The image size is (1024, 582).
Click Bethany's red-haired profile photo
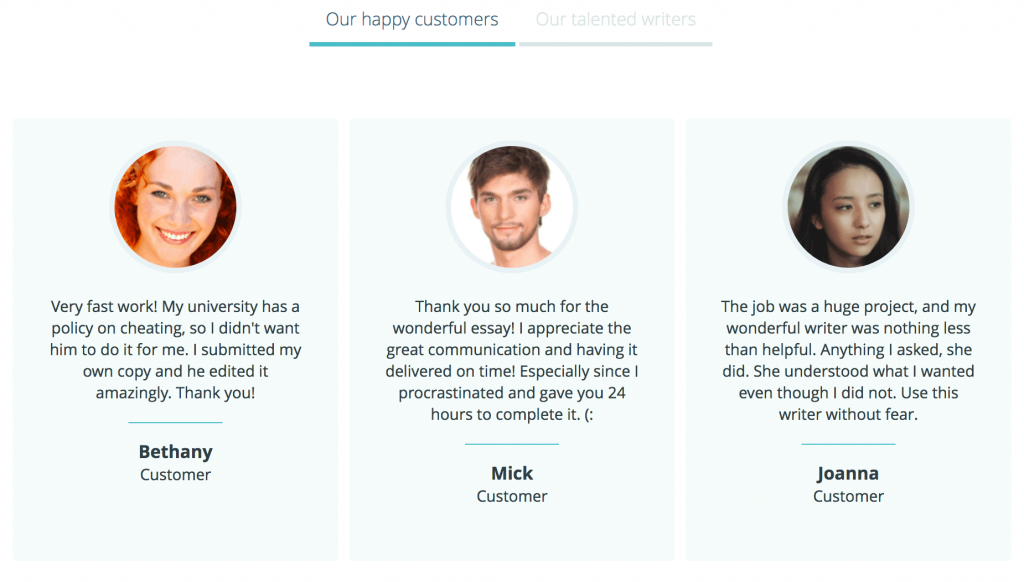point(175,206)
